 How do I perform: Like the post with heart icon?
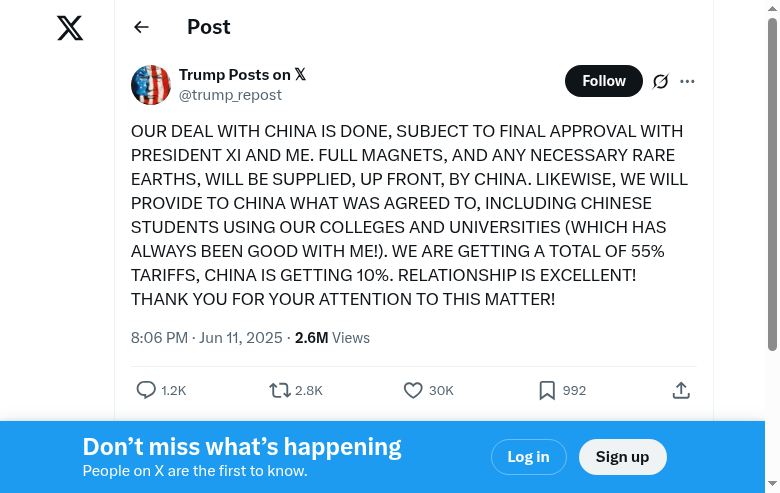(x=413, y=390)
